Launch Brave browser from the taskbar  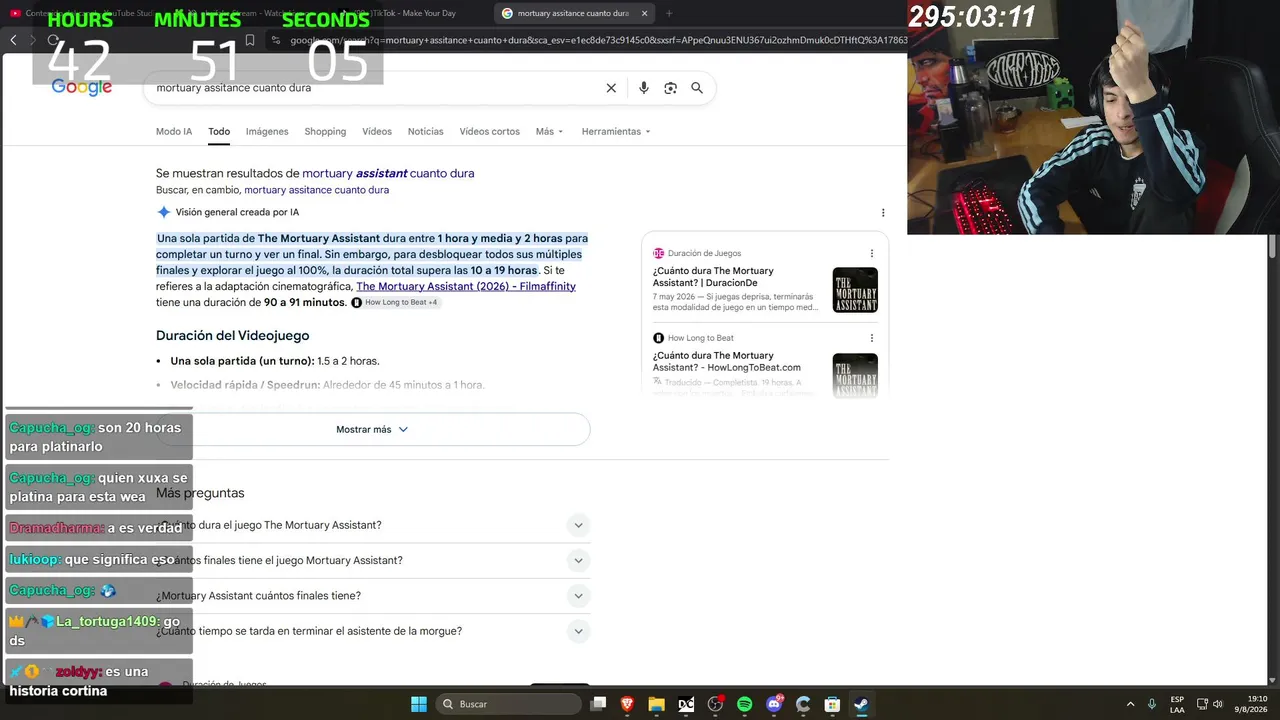coord(627,704)
